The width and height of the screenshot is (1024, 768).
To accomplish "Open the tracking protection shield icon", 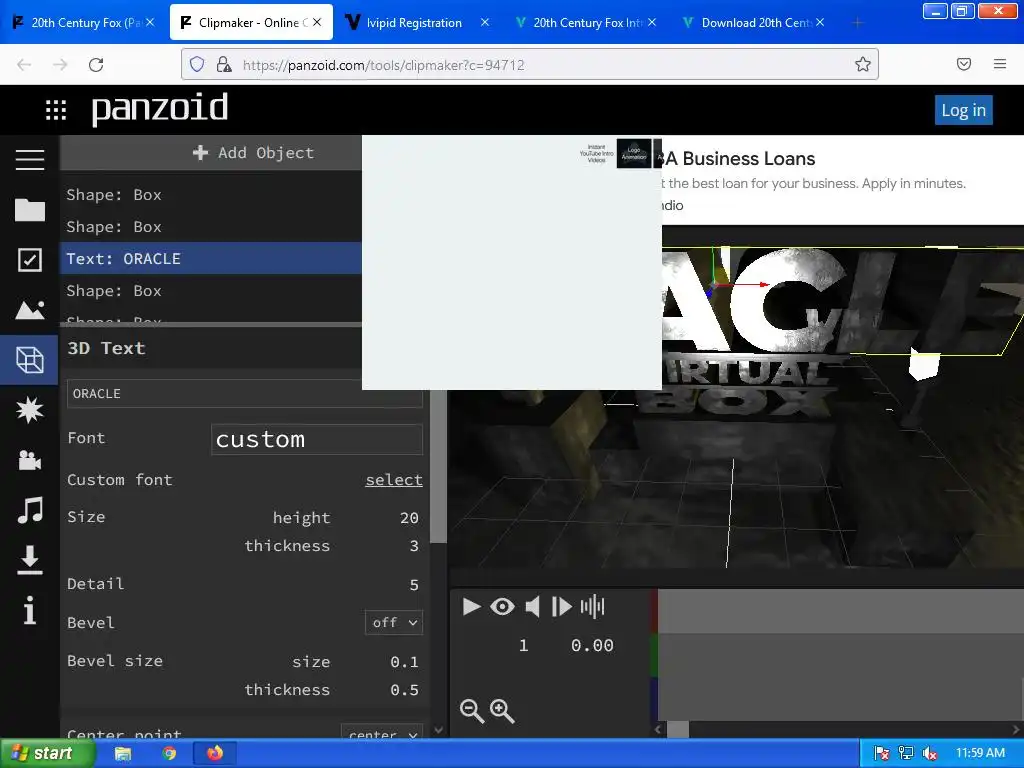I will point(197,64).
